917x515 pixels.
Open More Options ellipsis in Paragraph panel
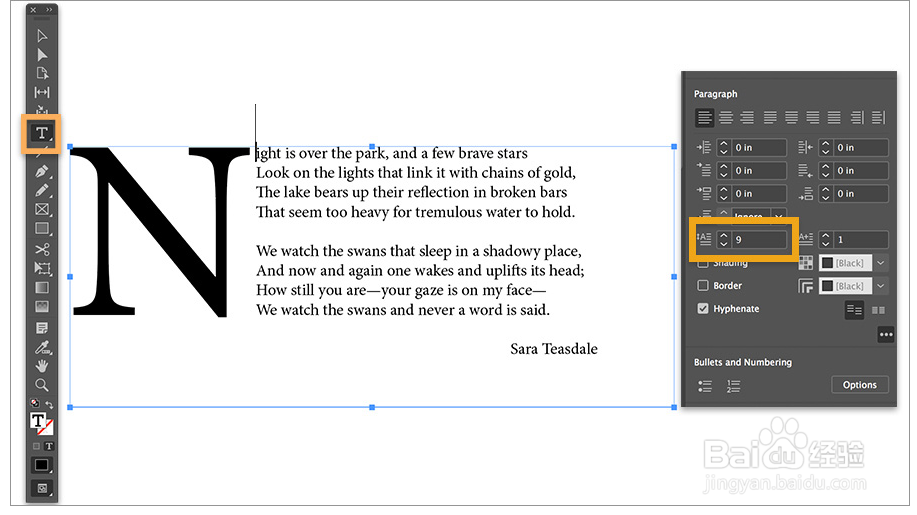(886, 335)
